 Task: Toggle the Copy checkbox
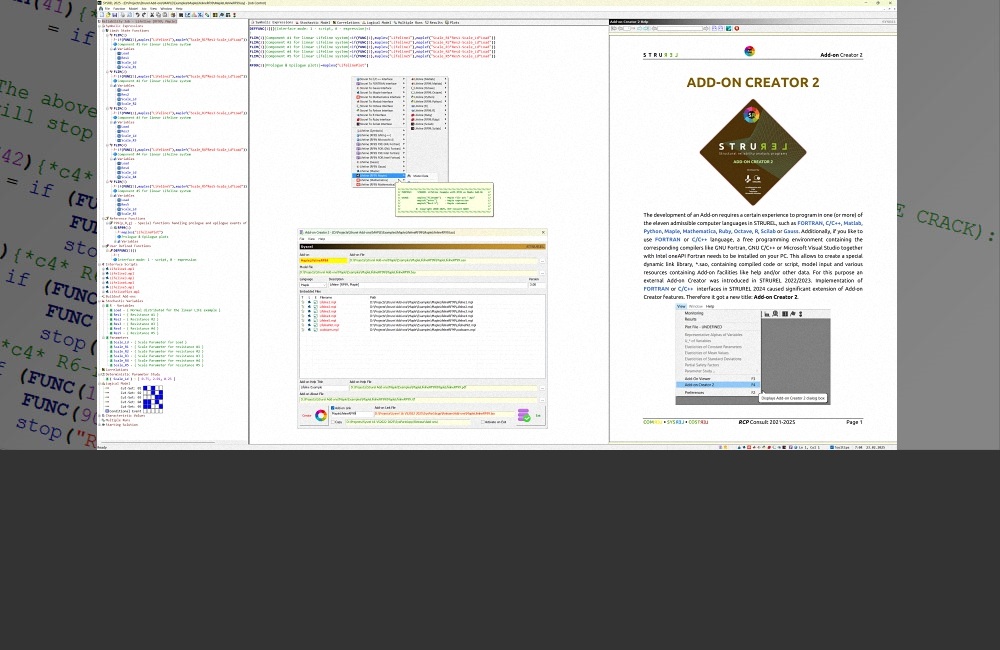pos(333,422)
